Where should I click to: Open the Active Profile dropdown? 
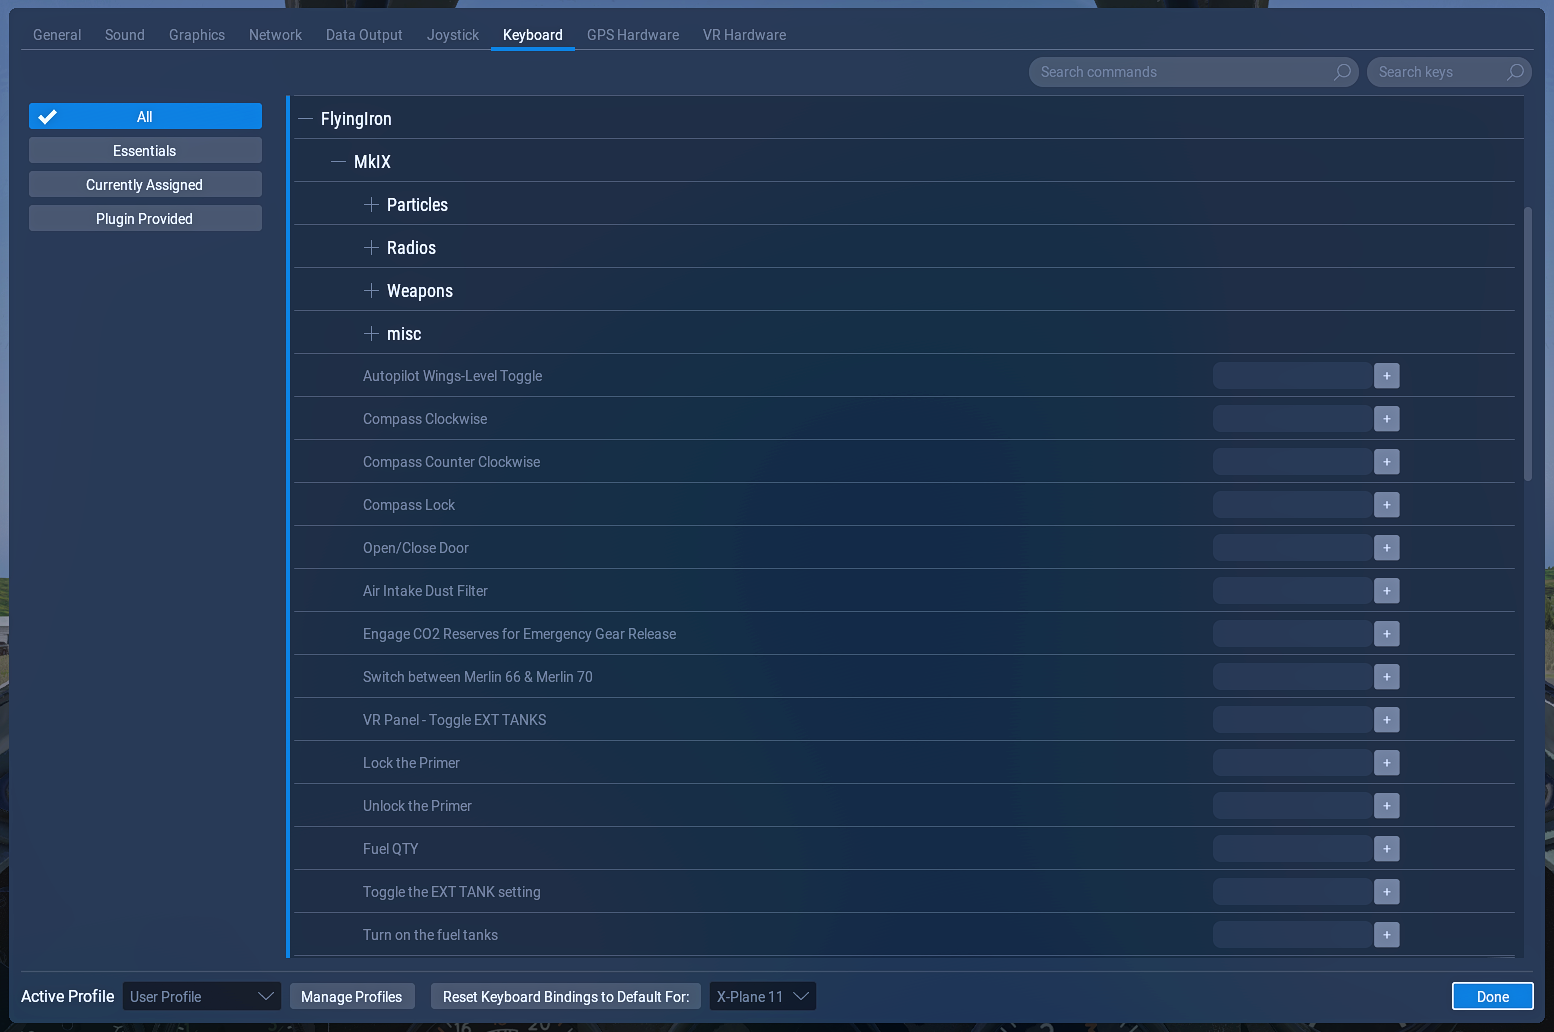coord(202,997)
